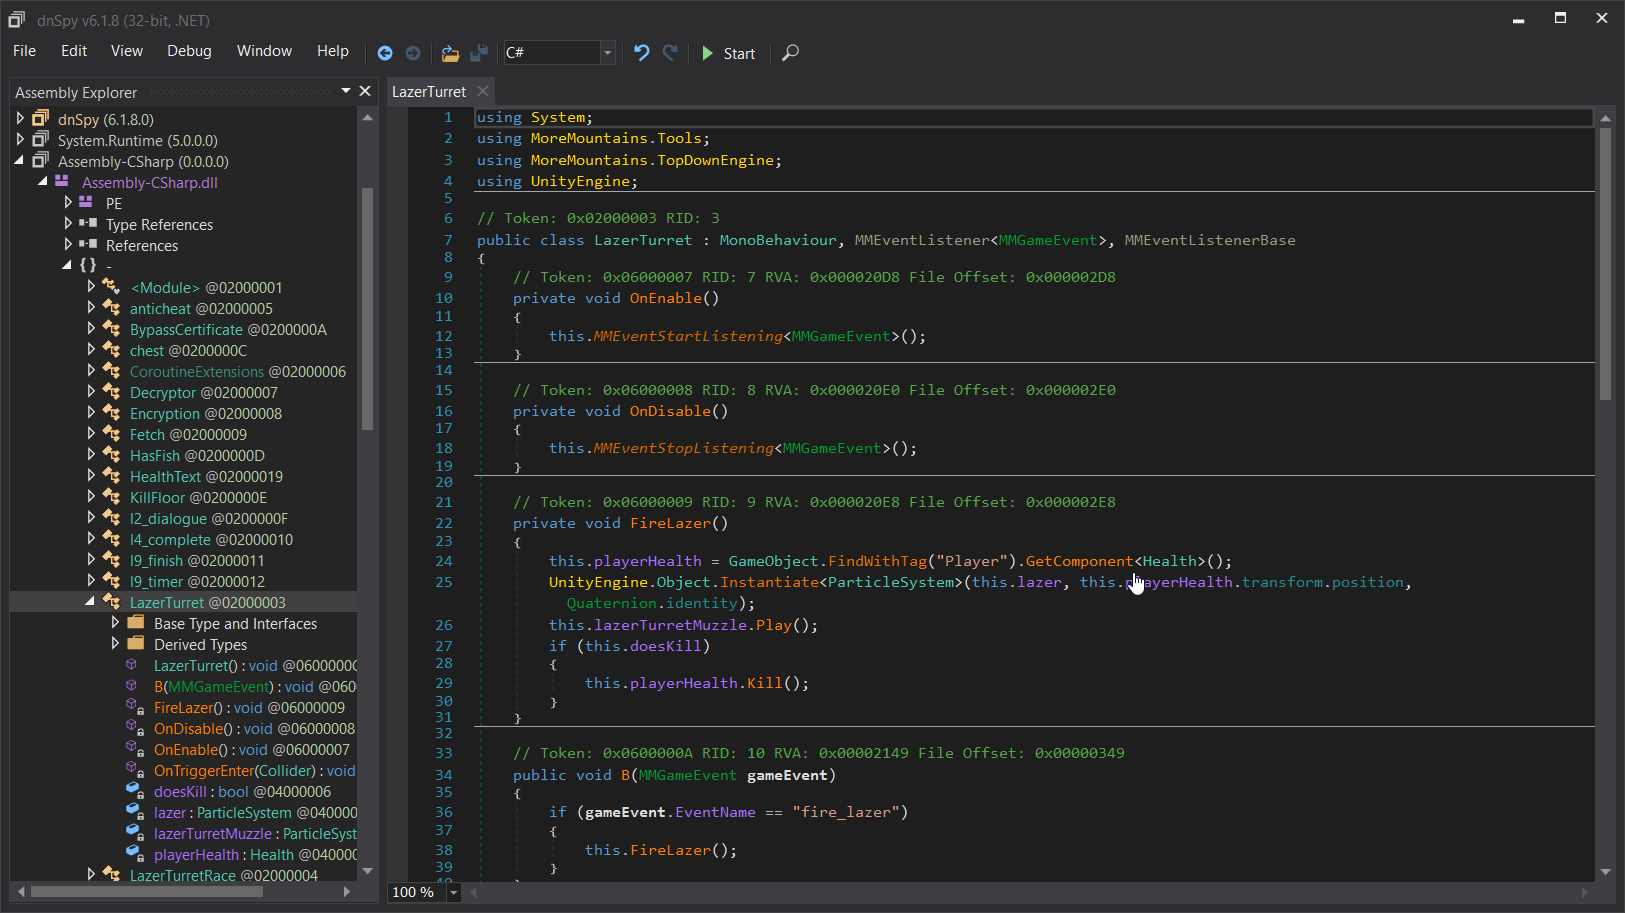Select the anticheat class icon
Image resolution: width=1625 pixels, height=913 pixels.
click(x=111, y=308)
